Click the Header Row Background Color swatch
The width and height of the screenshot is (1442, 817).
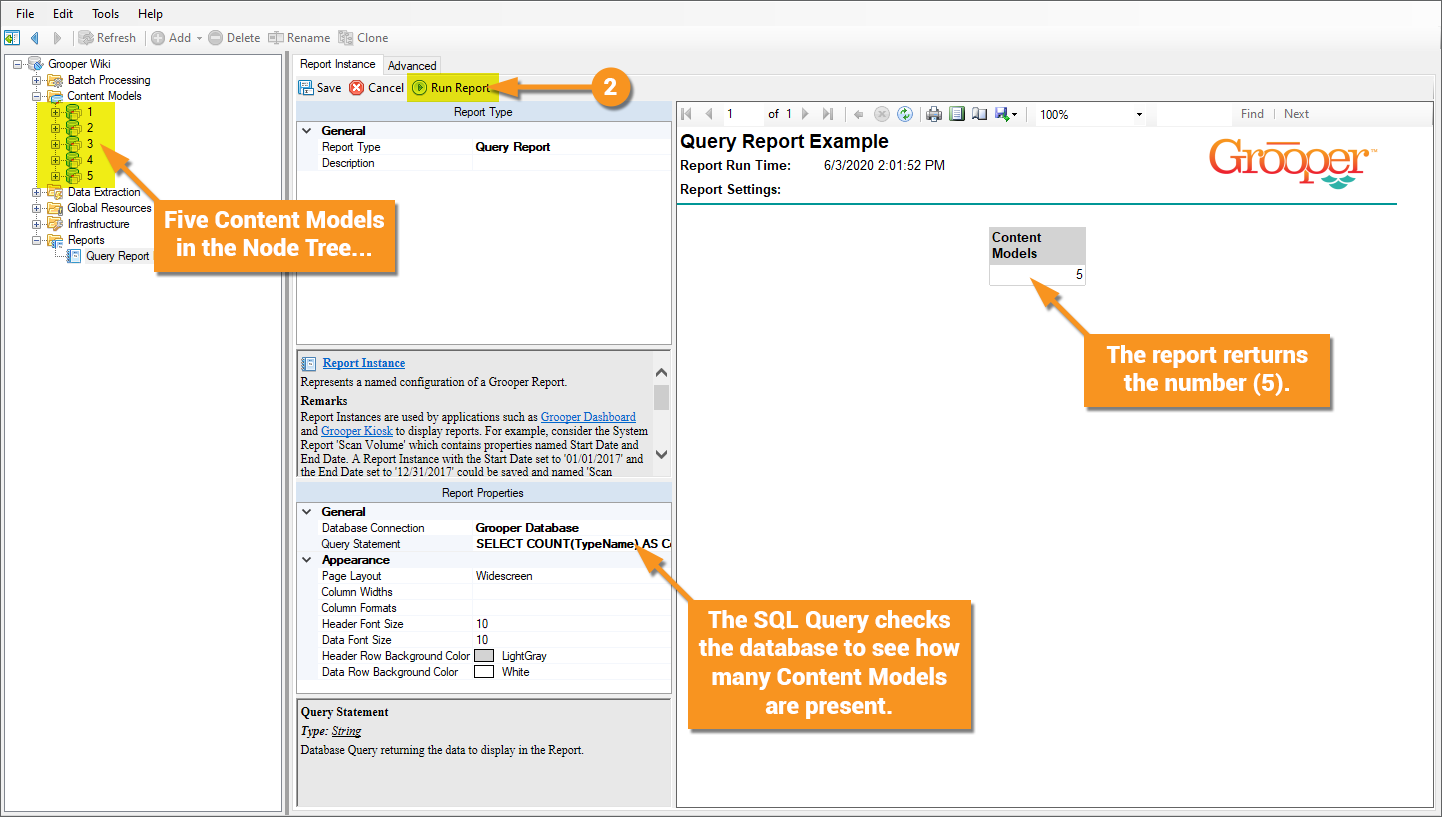click(485, 656)
